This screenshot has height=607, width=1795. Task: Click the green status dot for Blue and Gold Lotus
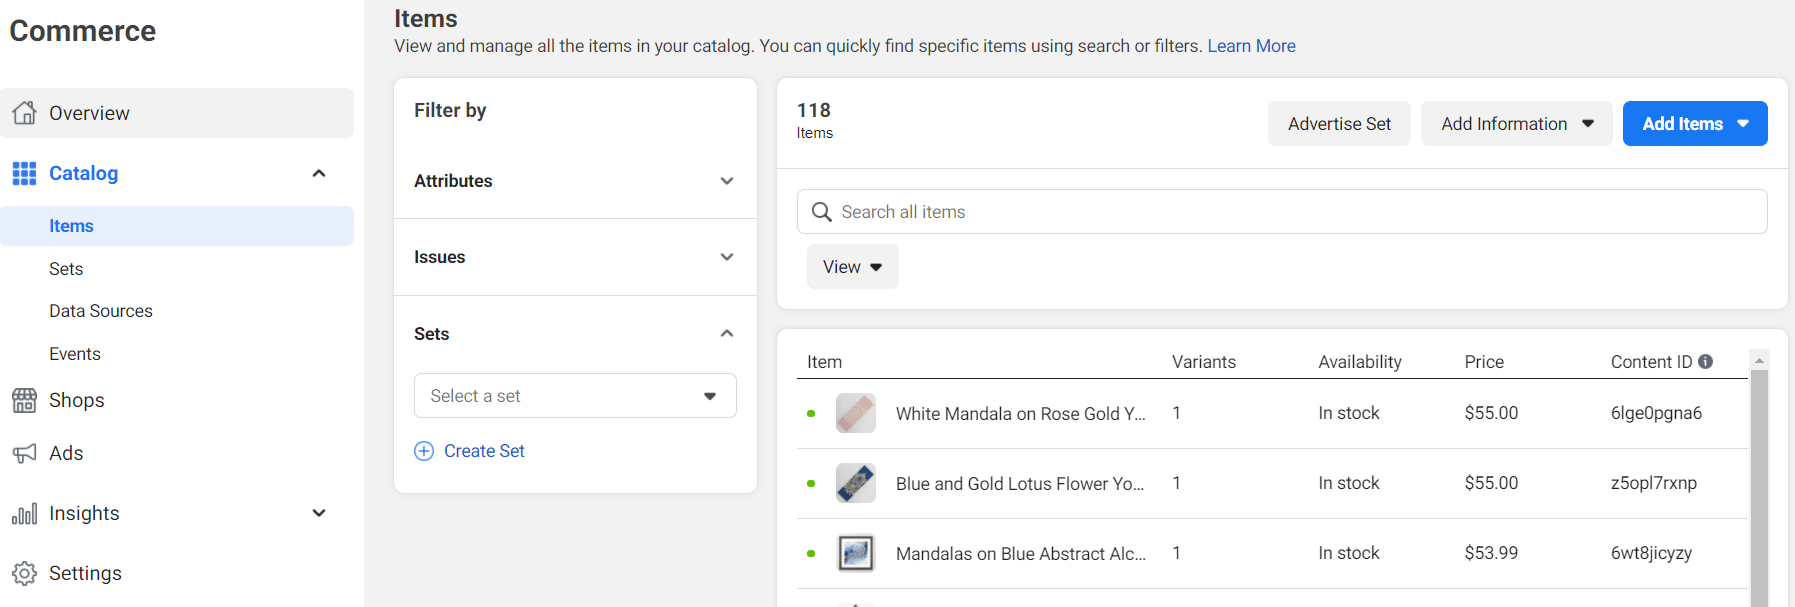(811, 483)
